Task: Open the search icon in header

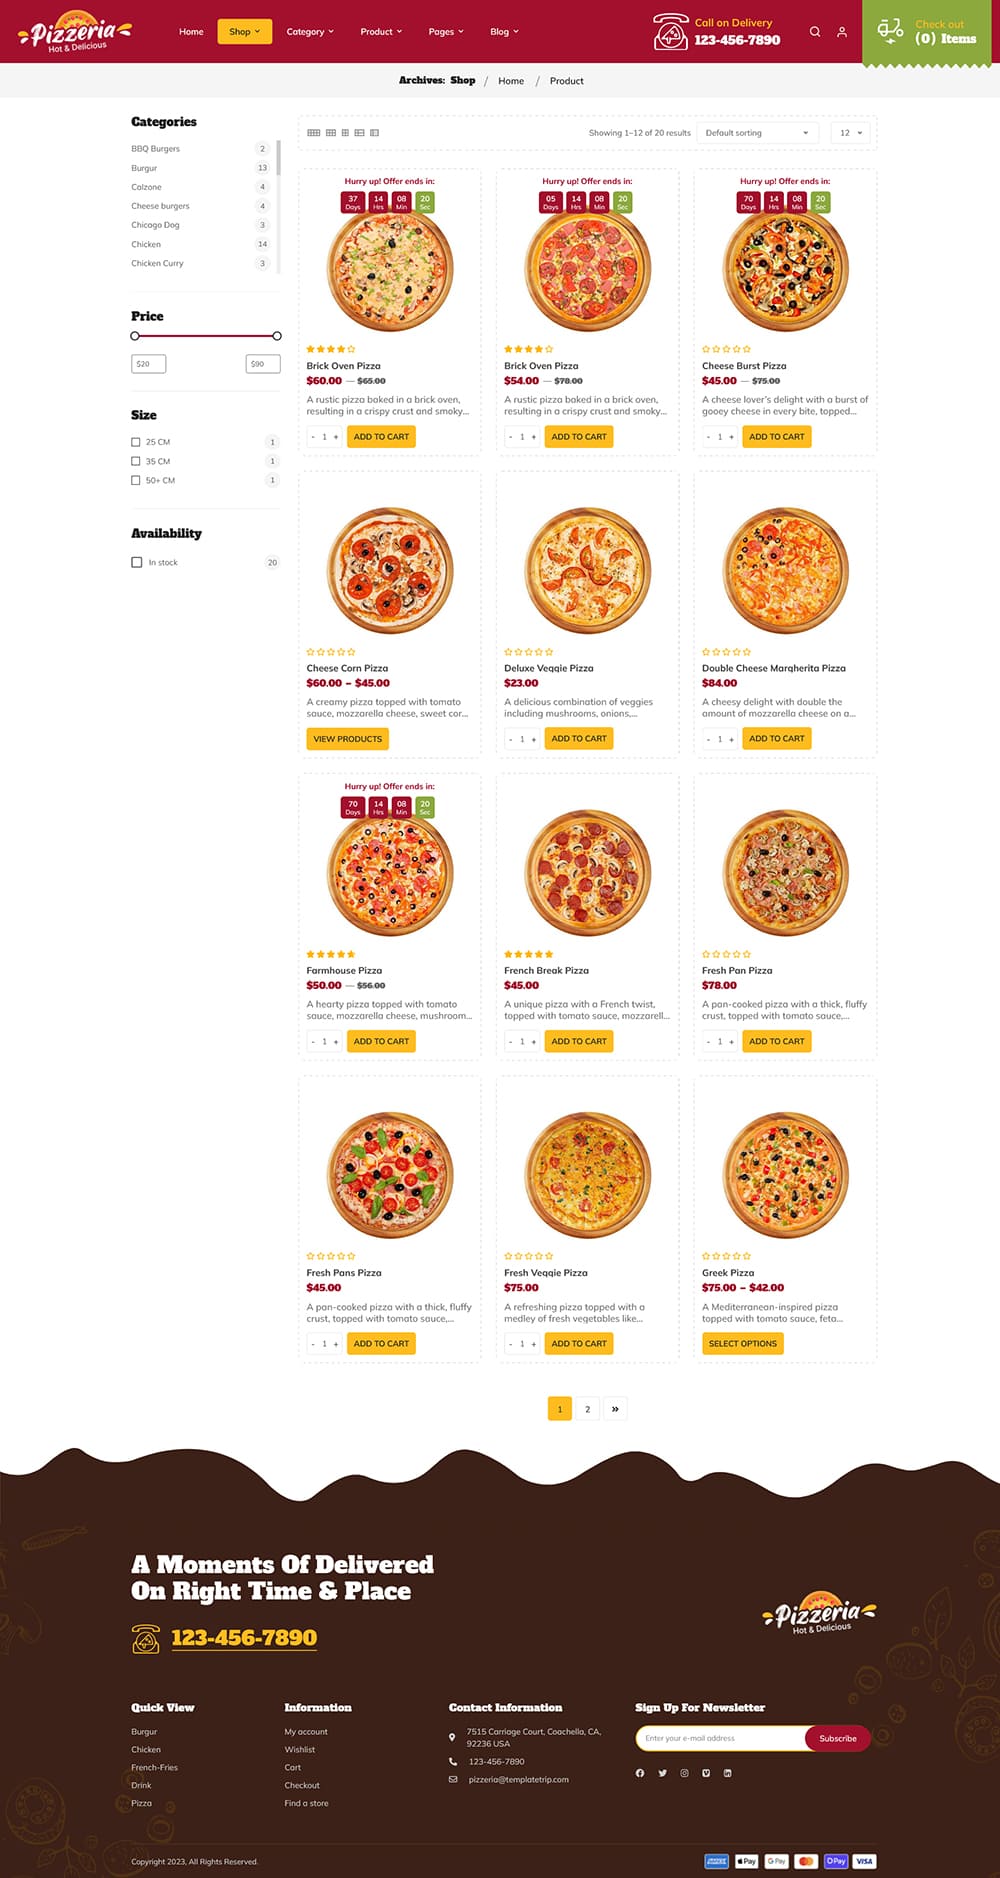Action: pyautogui.click(x=815, y=32)
